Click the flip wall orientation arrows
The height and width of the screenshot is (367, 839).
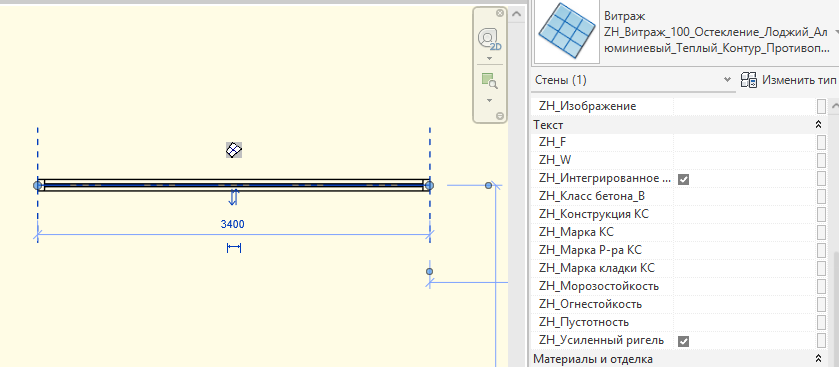click(x=233, y=197)
